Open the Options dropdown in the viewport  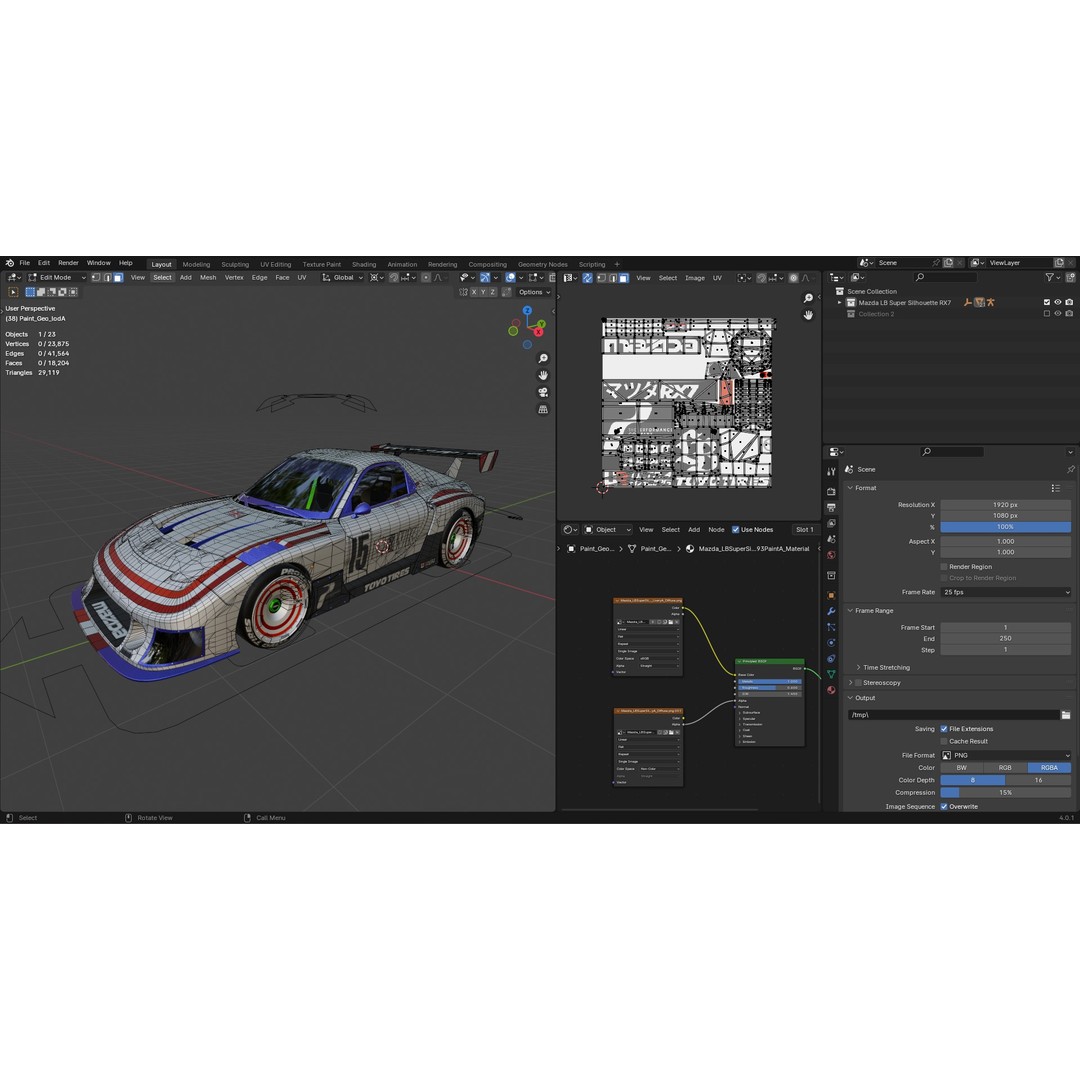pyautogui.click(x=534, y=292)
